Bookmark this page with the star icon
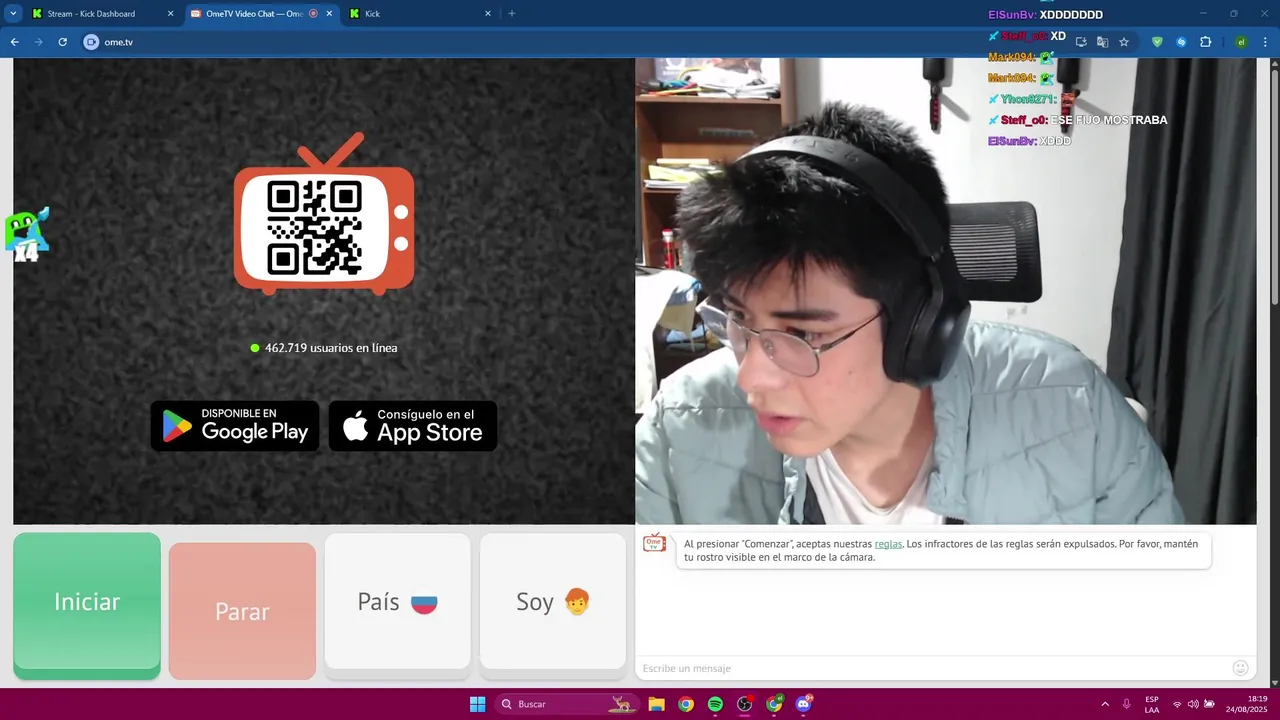Screen dimensions: 1280x720 coord(1124,42)
